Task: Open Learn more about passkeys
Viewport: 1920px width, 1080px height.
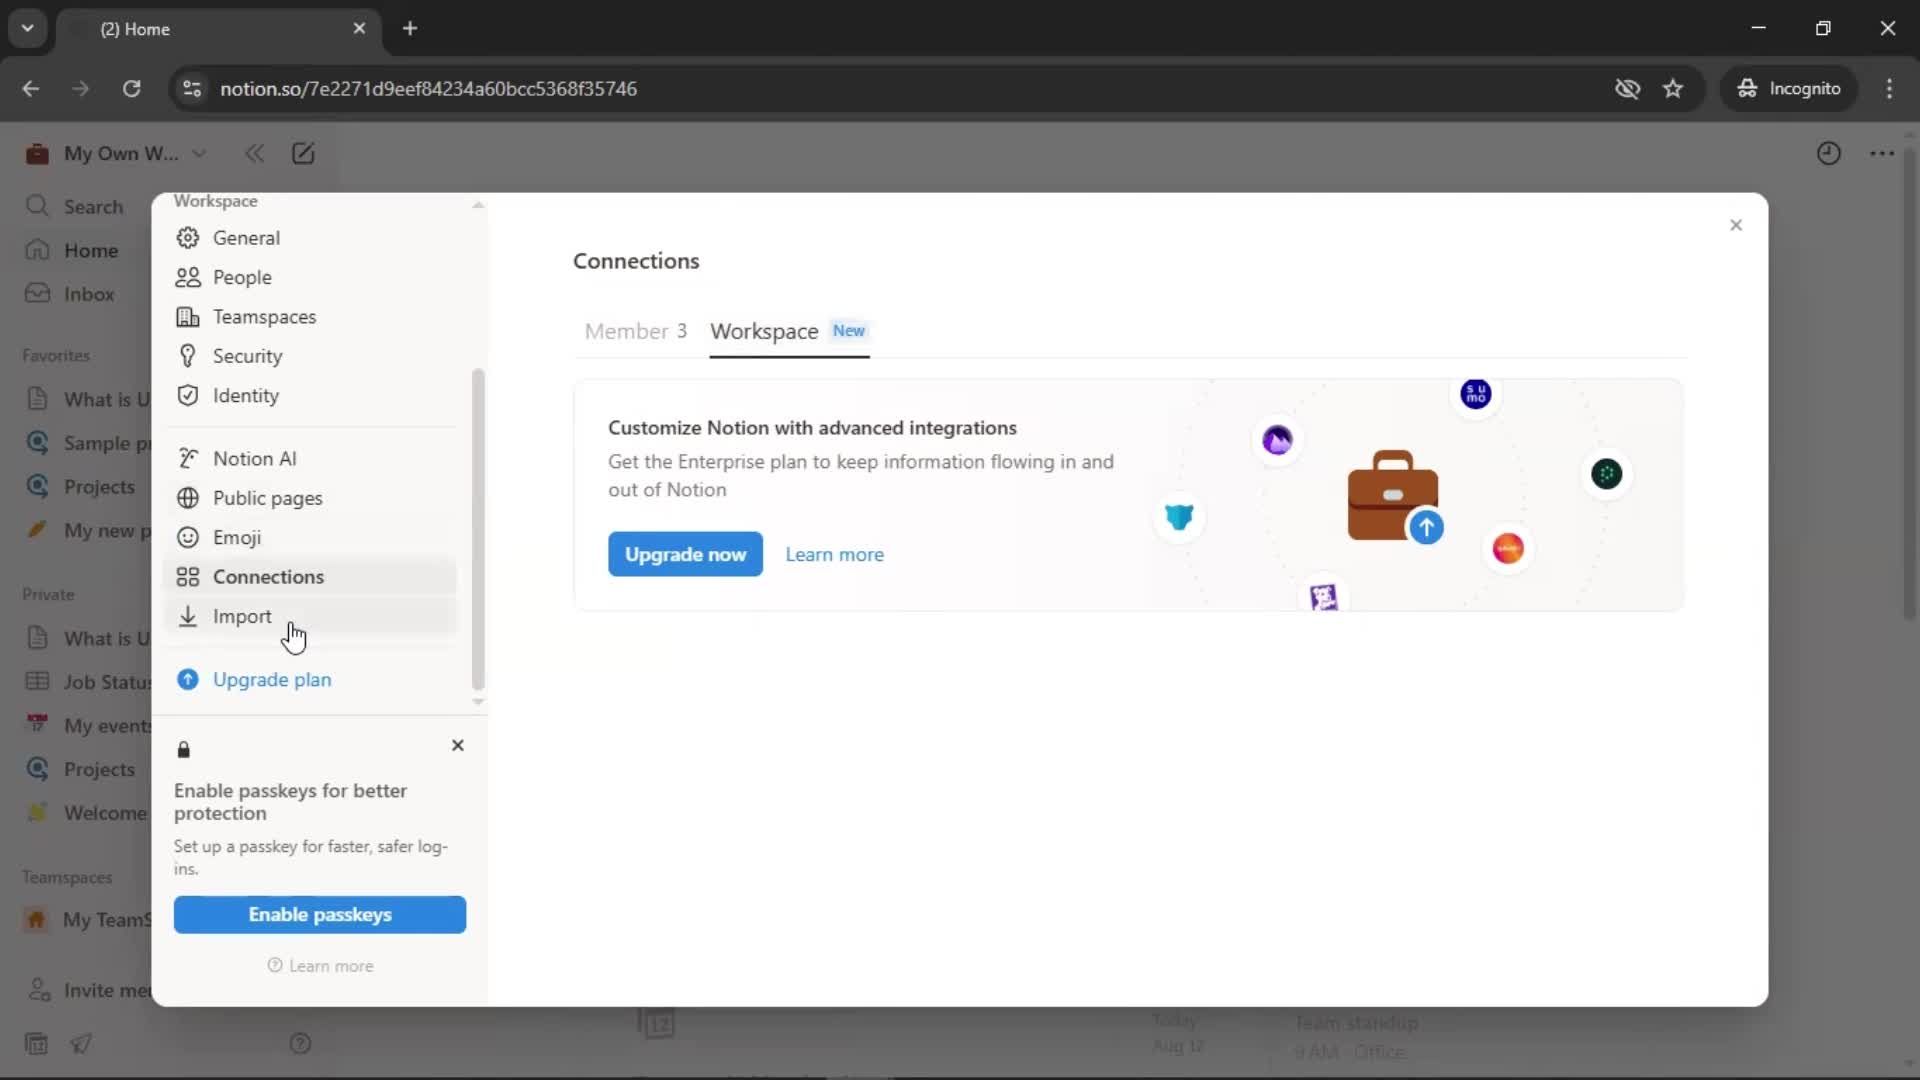Action: [320, 966]
